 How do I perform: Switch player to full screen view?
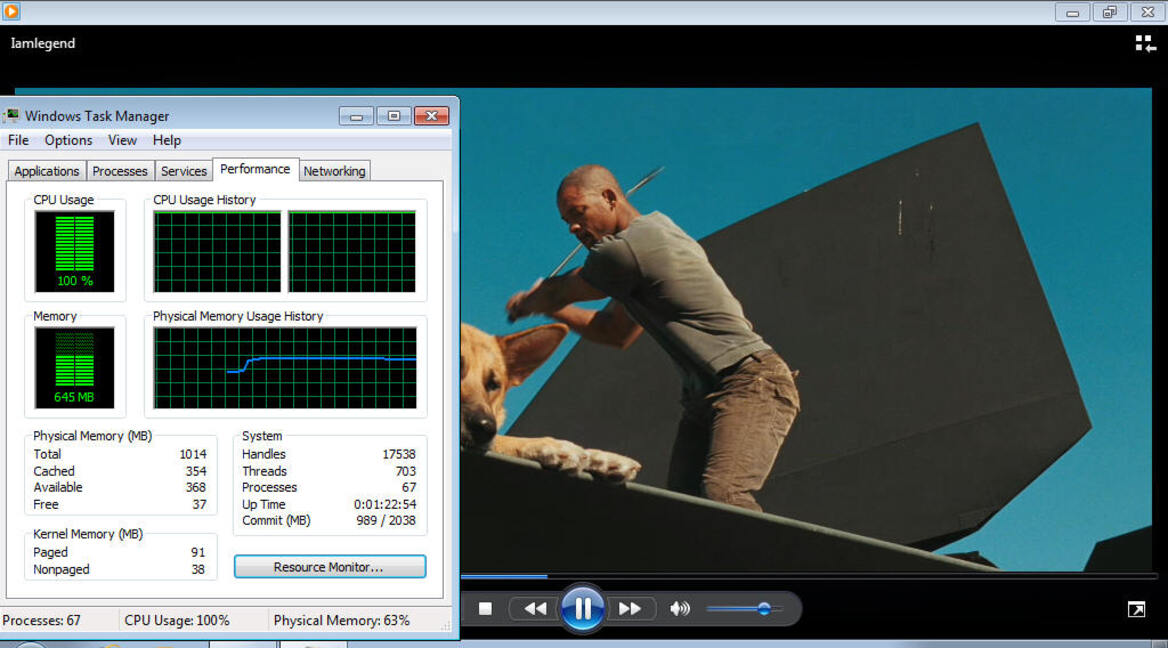pyautogui.click(x=1136, y=609)
